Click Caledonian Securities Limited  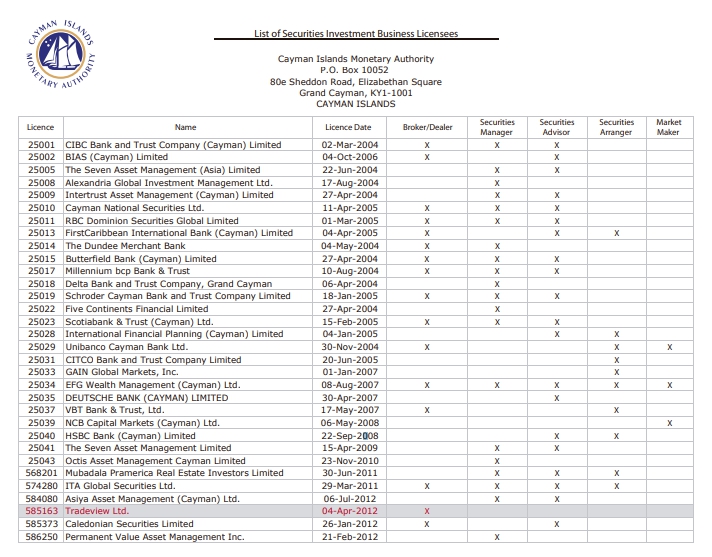tap(129, 524)
